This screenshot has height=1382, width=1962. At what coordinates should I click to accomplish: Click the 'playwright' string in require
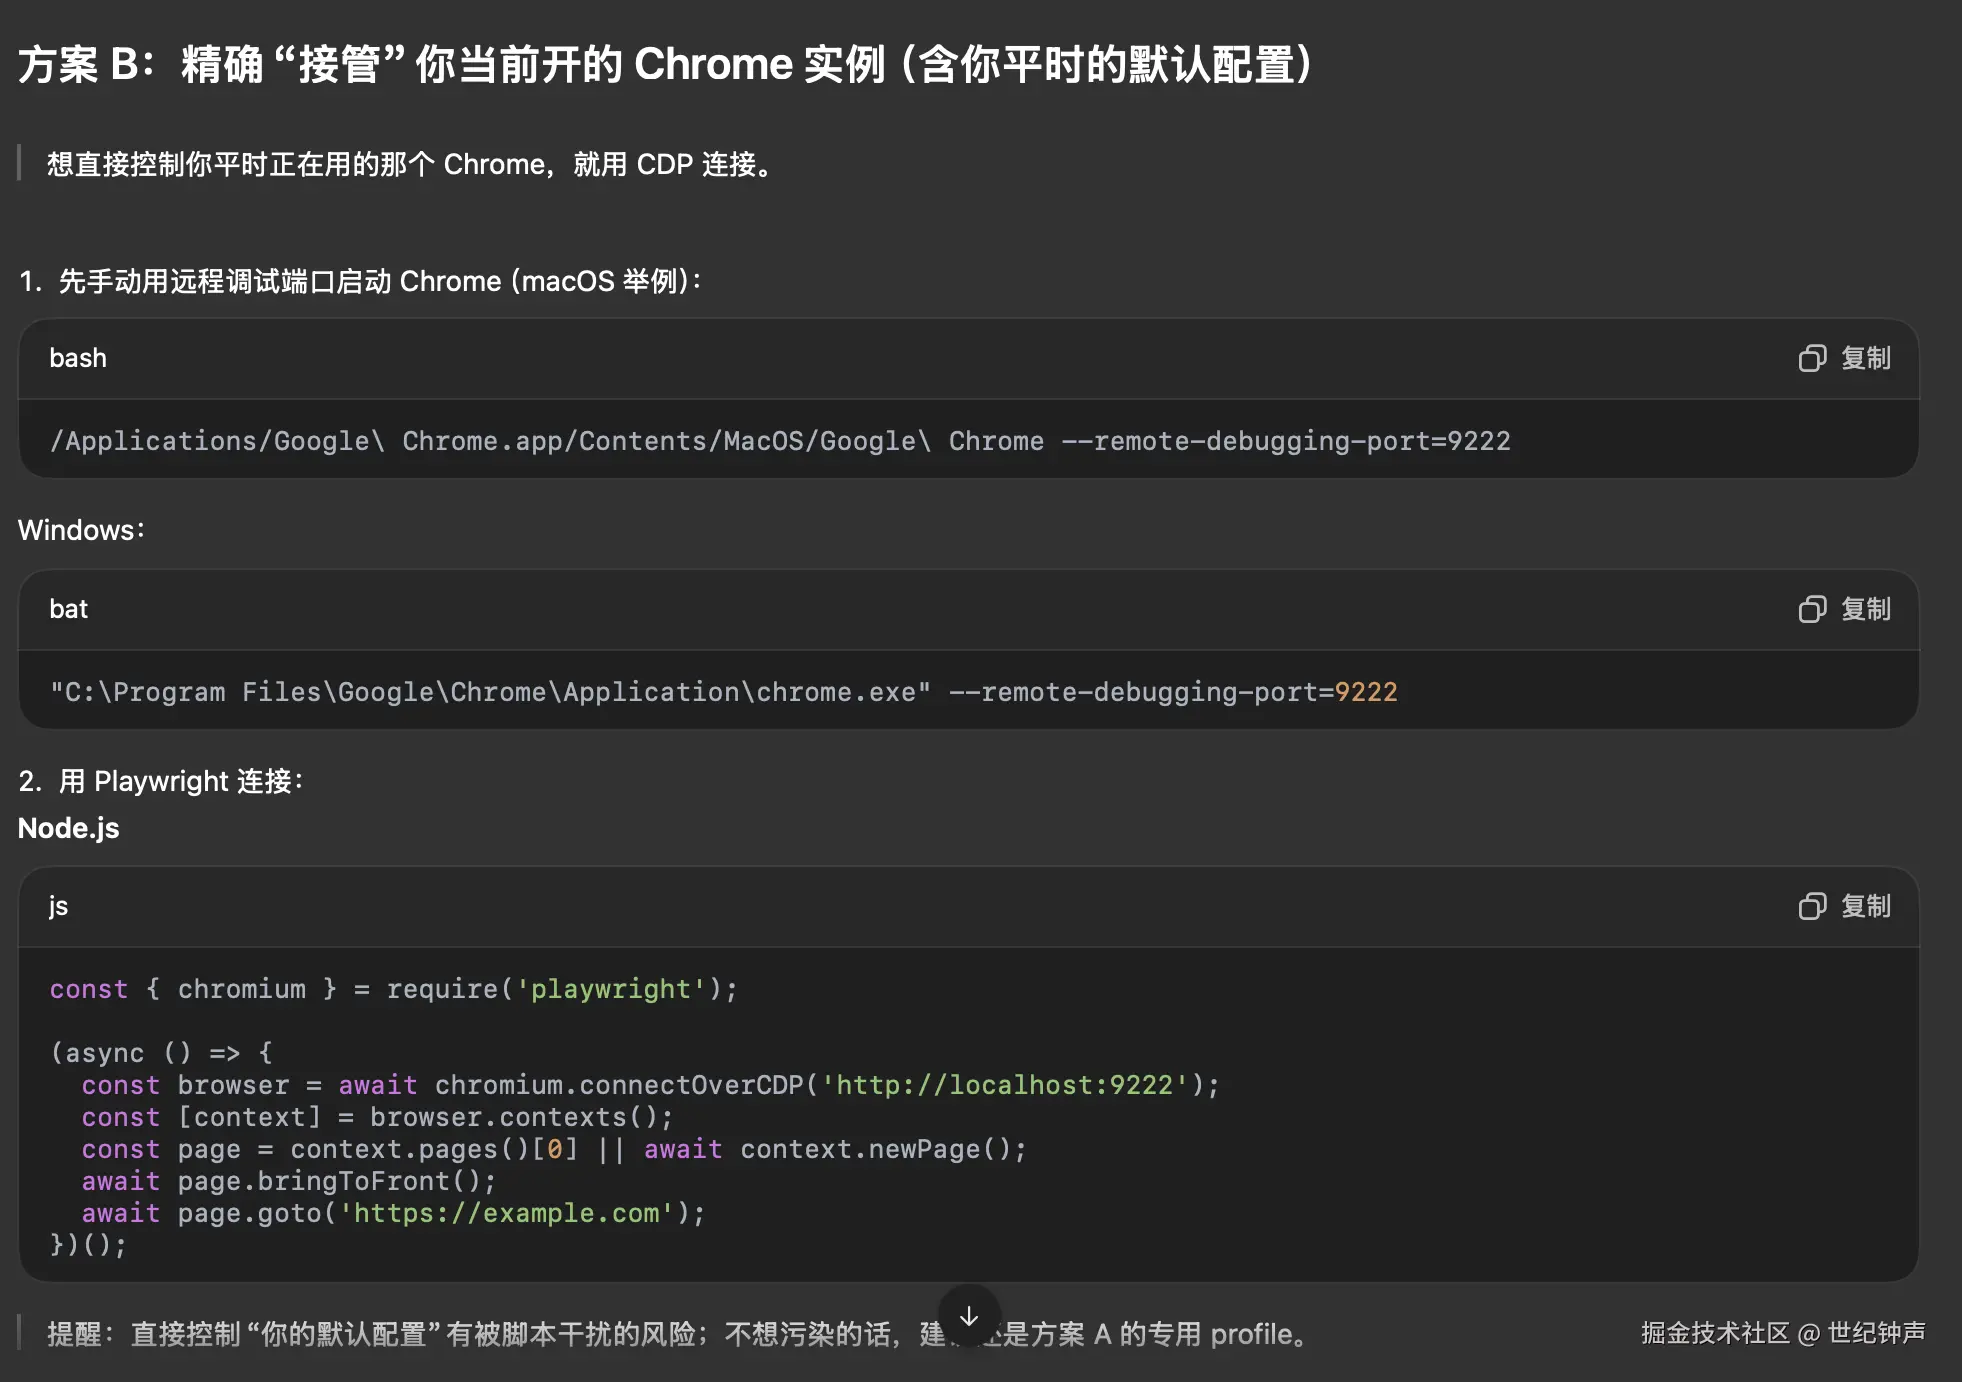coord(610,989)
